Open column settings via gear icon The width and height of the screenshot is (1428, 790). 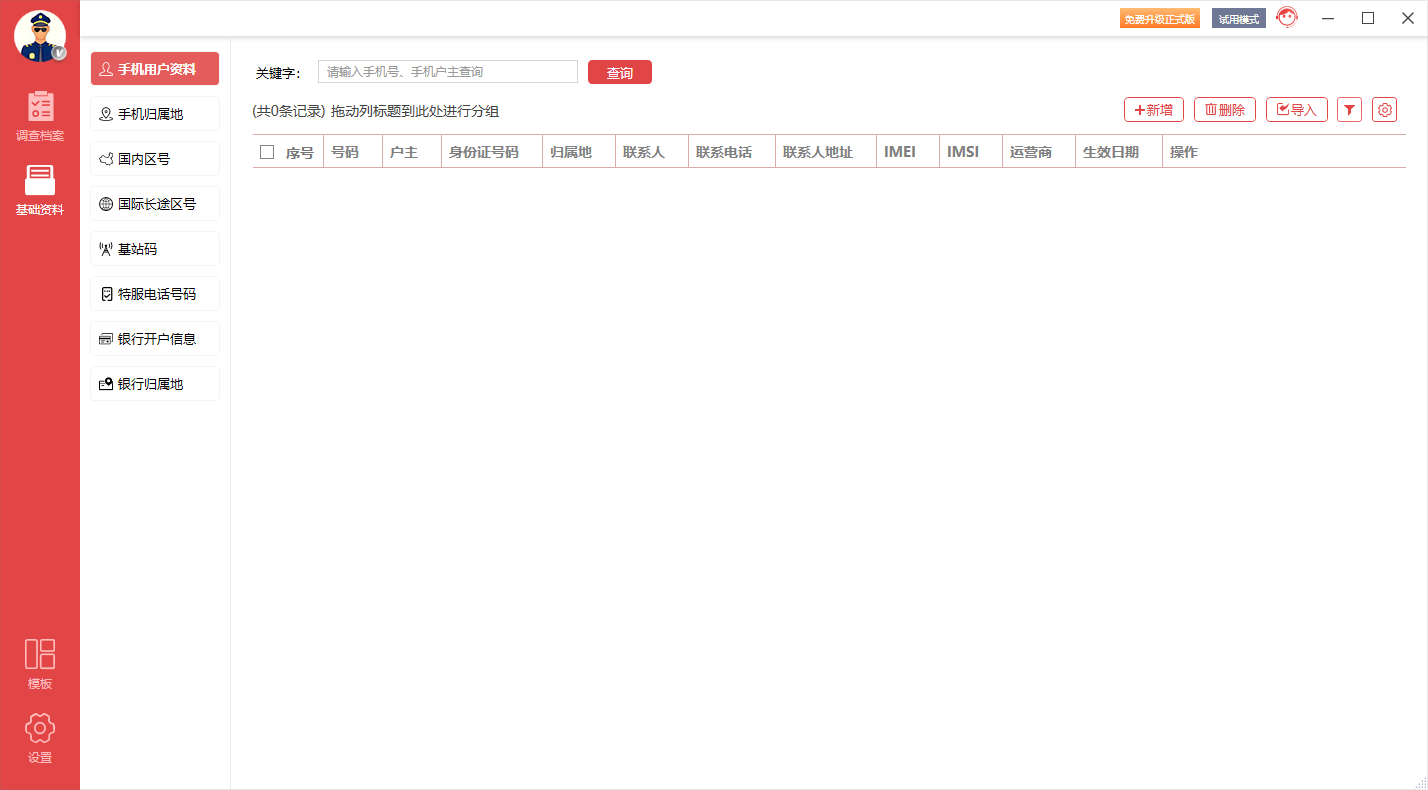(x=1384, y=110)
